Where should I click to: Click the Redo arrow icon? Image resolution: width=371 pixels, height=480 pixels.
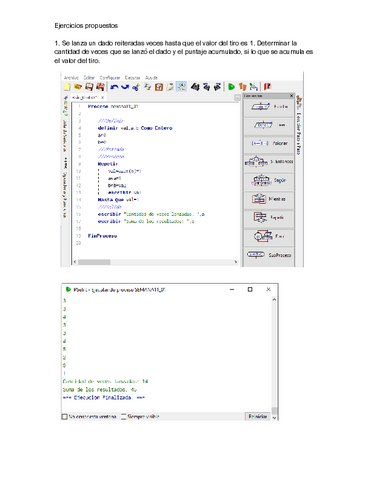tap(125, 87)
